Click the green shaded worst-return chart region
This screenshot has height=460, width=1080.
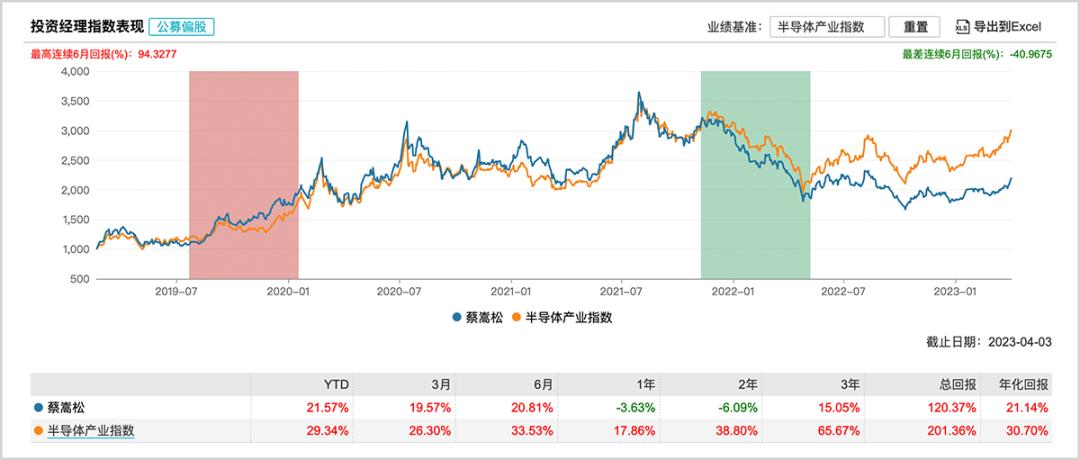point(755,175)
